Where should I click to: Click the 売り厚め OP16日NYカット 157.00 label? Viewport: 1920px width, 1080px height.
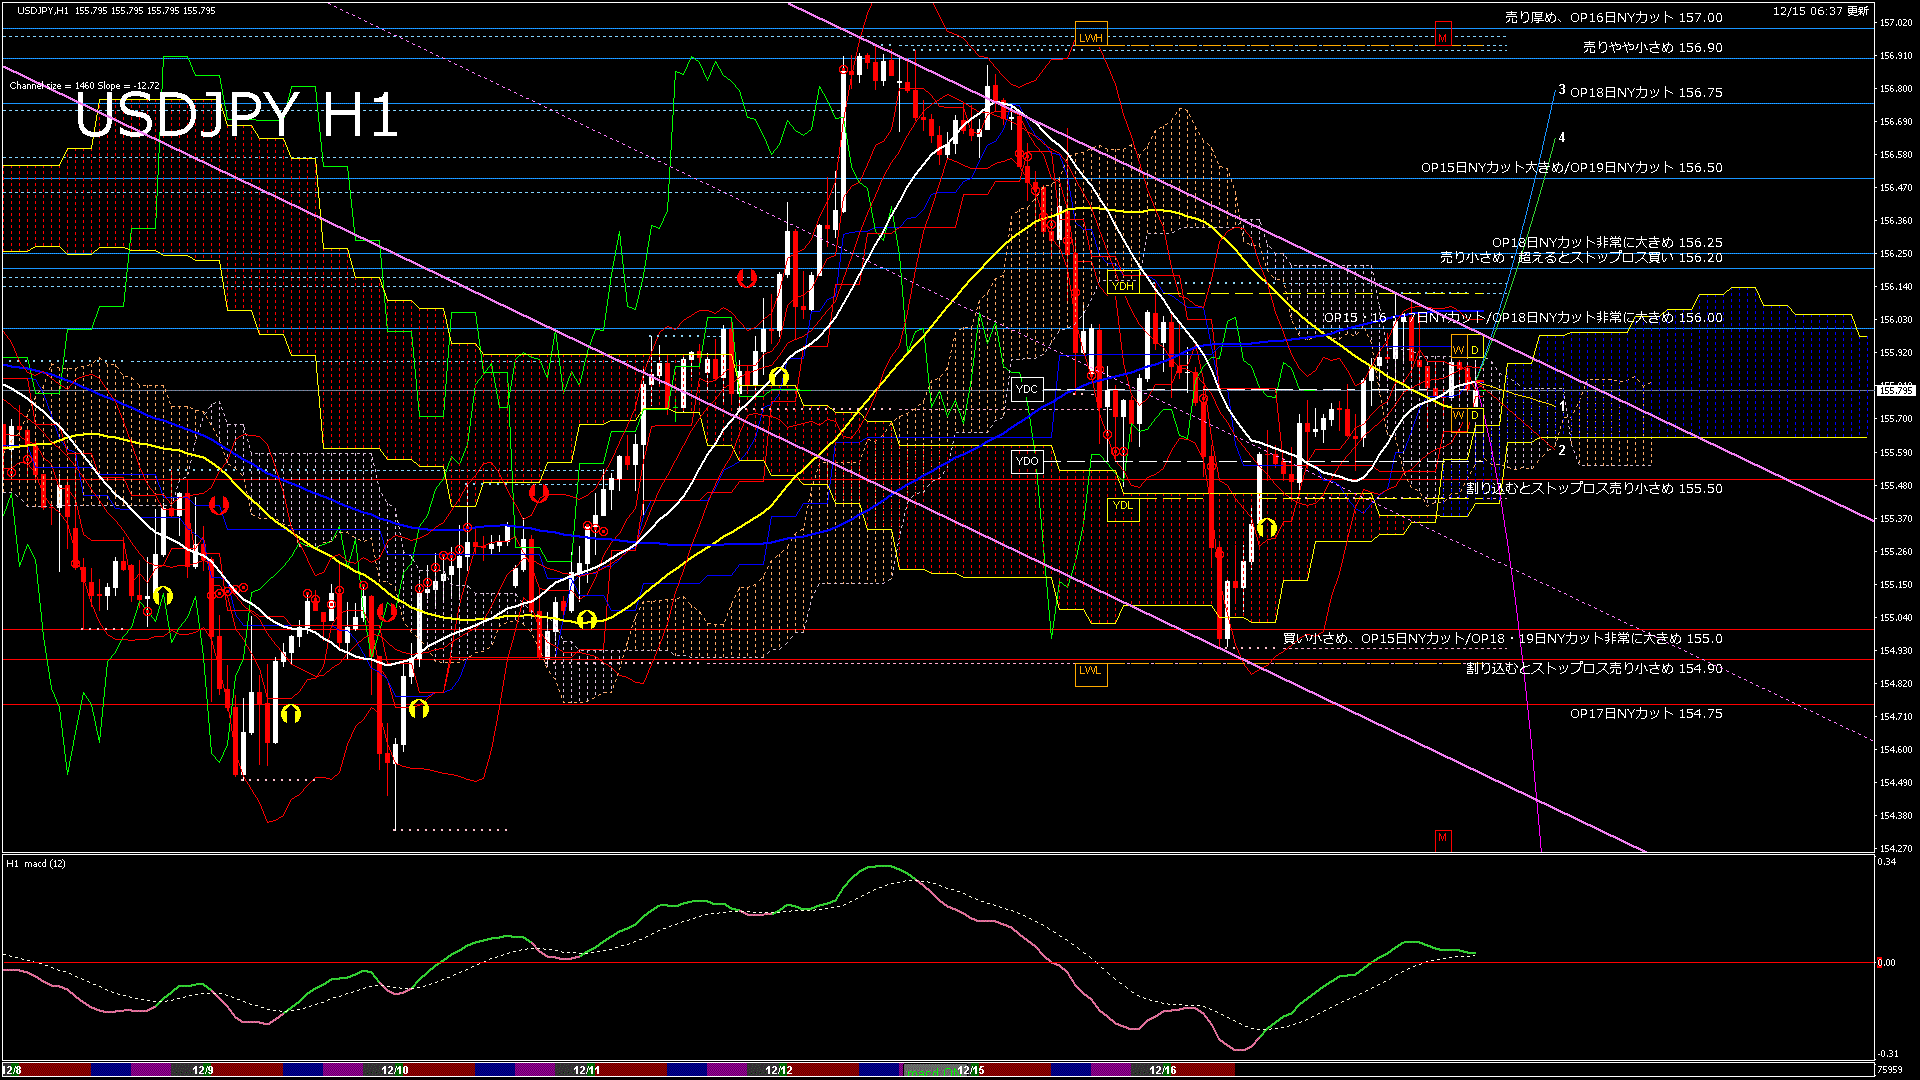[1613, 17]
